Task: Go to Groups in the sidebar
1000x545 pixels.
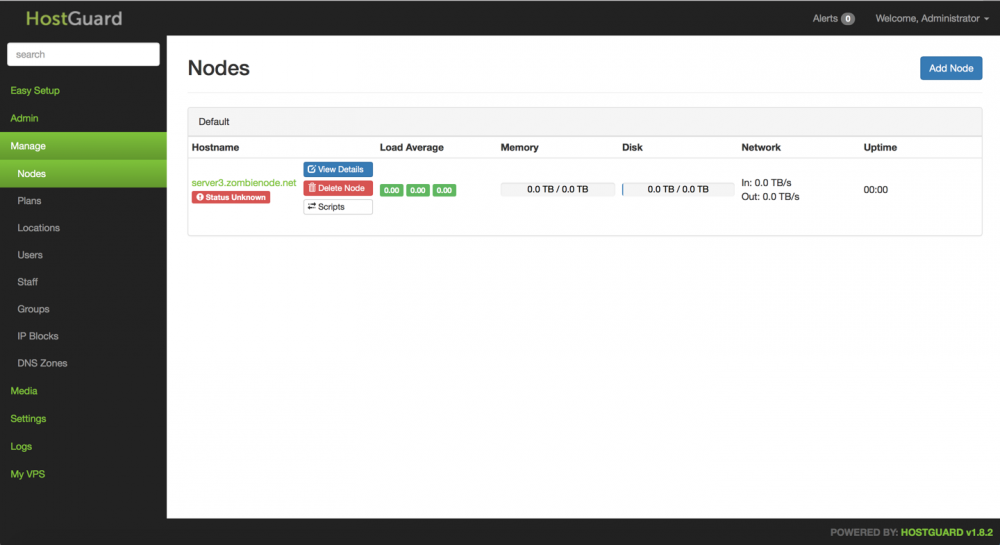Action: click(x=33, y=309)
